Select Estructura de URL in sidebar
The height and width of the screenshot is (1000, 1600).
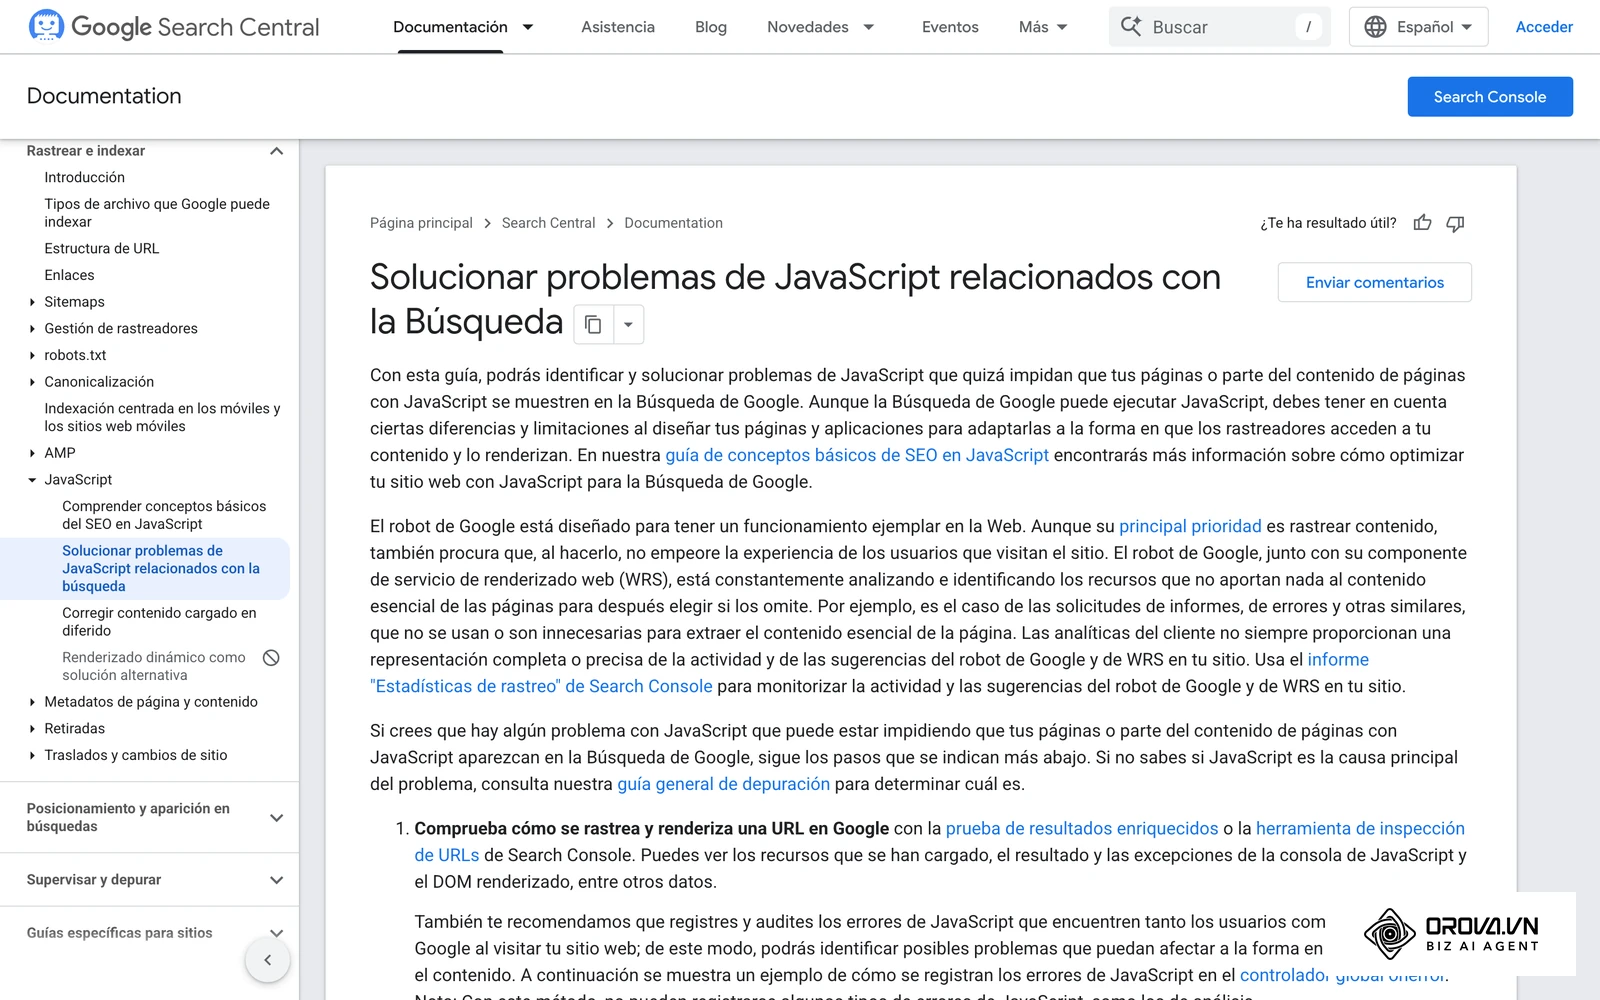[102, 249]
